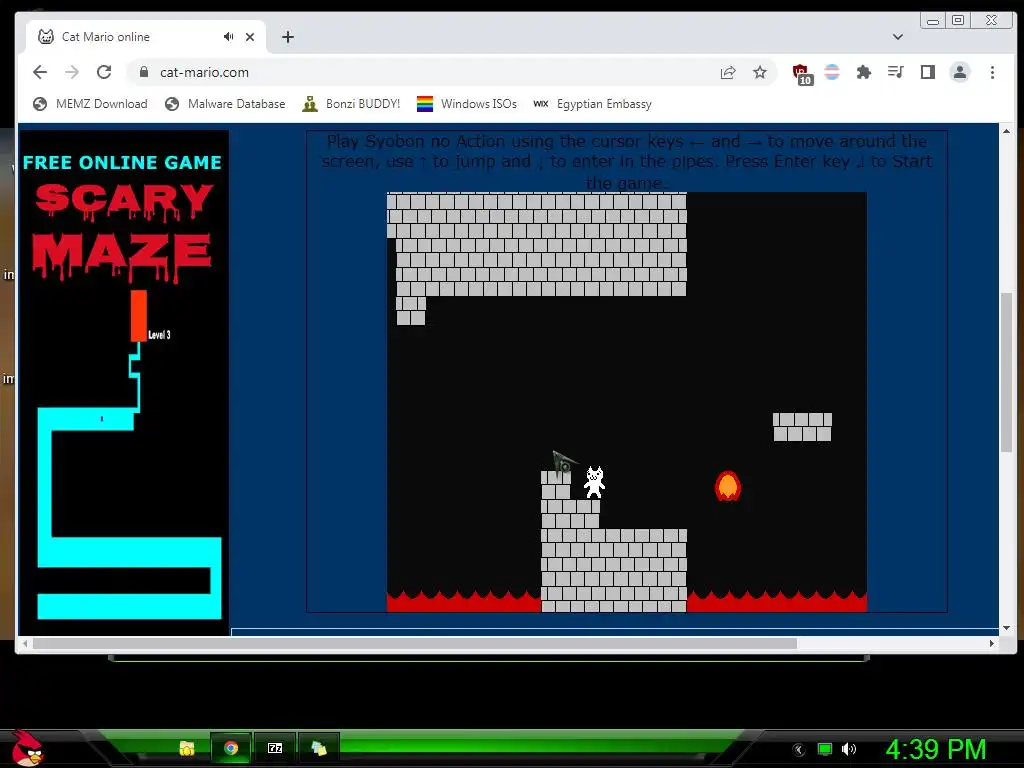Open File Explorer from taskbar
The width and height of the screenshot is (1024, 768).
[x=187, y=748]
